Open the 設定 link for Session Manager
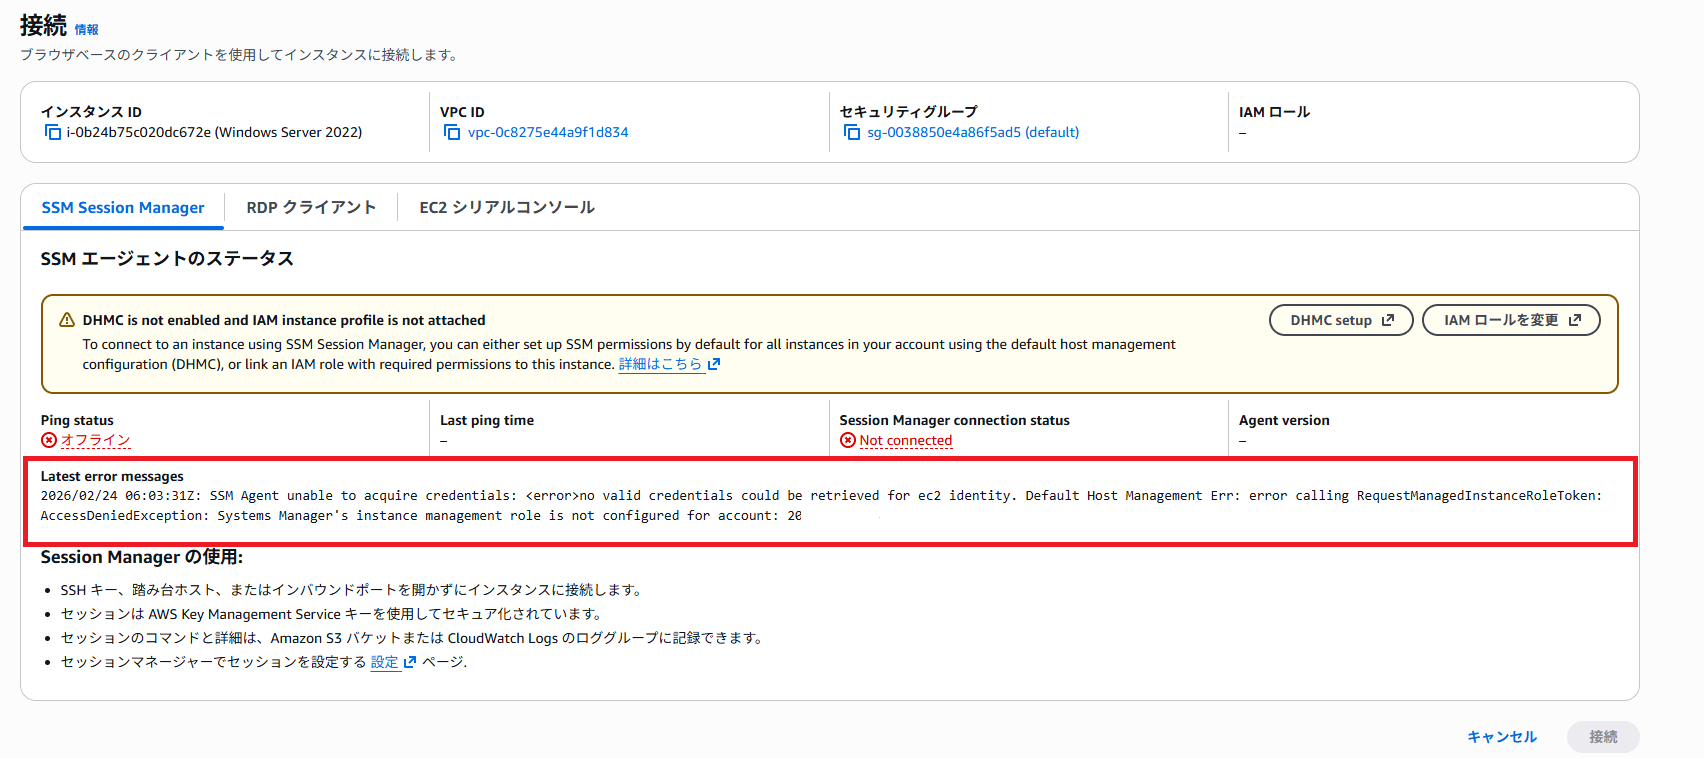 (385, 662)
